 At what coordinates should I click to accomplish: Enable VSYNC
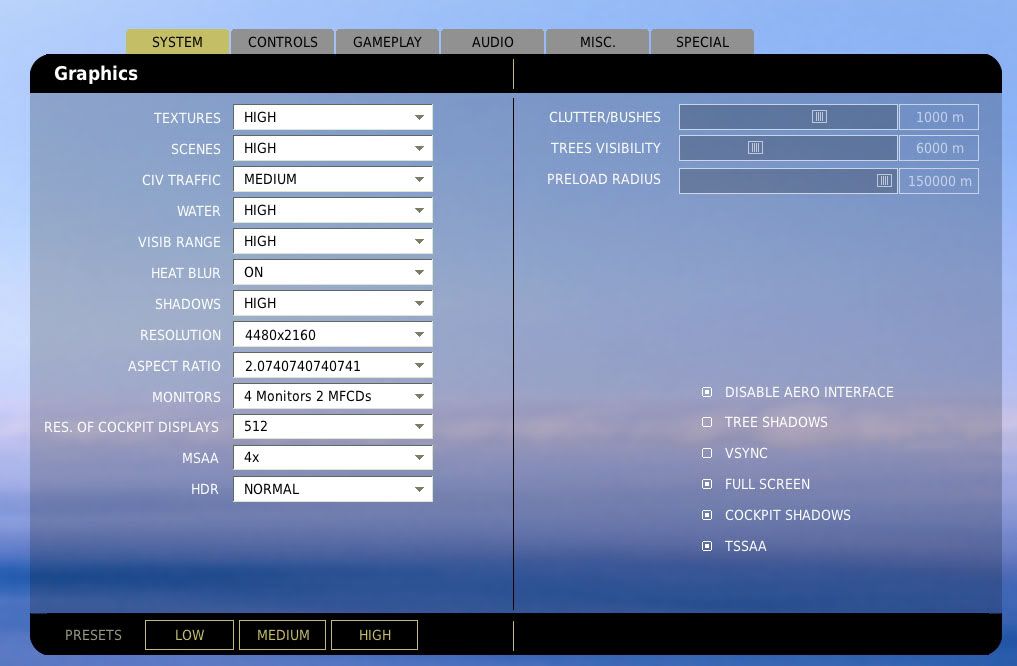[x=707, y=453]
